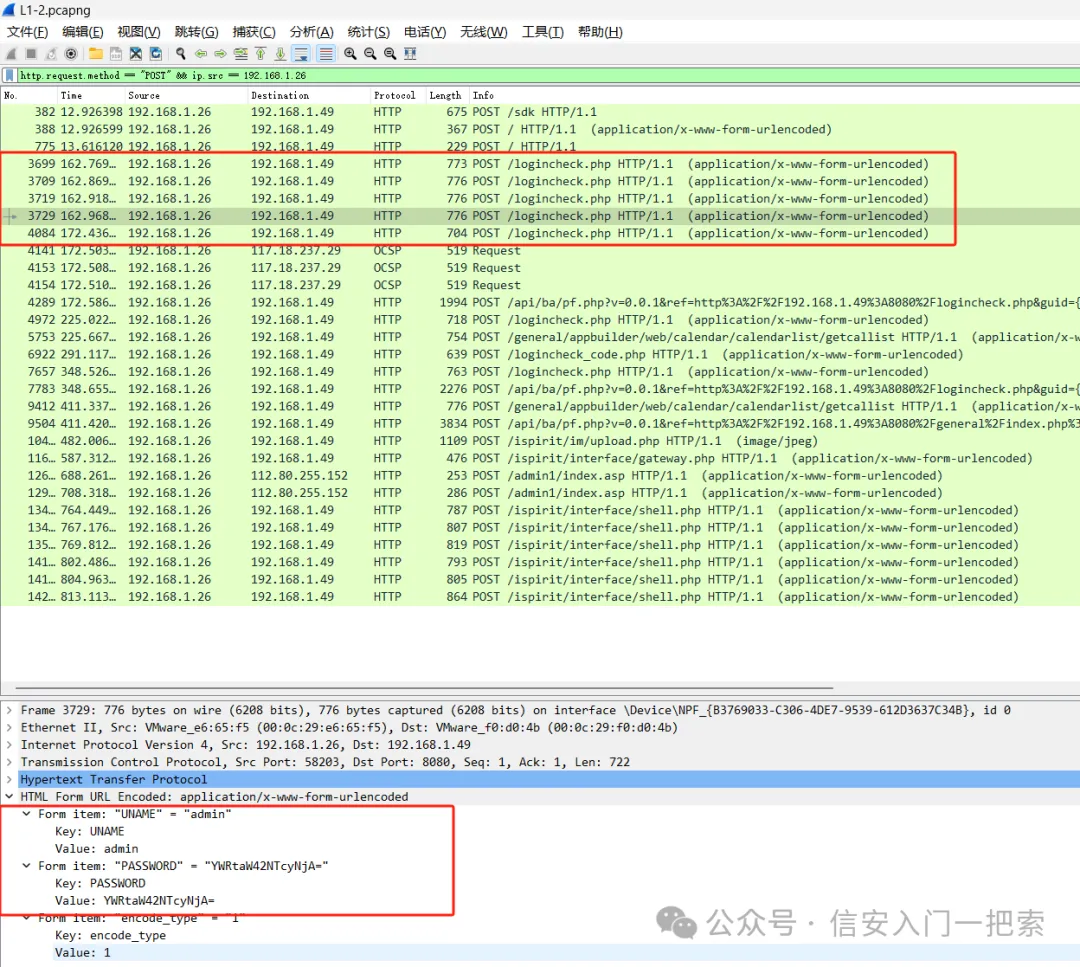Reload the capture file icon

coord(156,54)
